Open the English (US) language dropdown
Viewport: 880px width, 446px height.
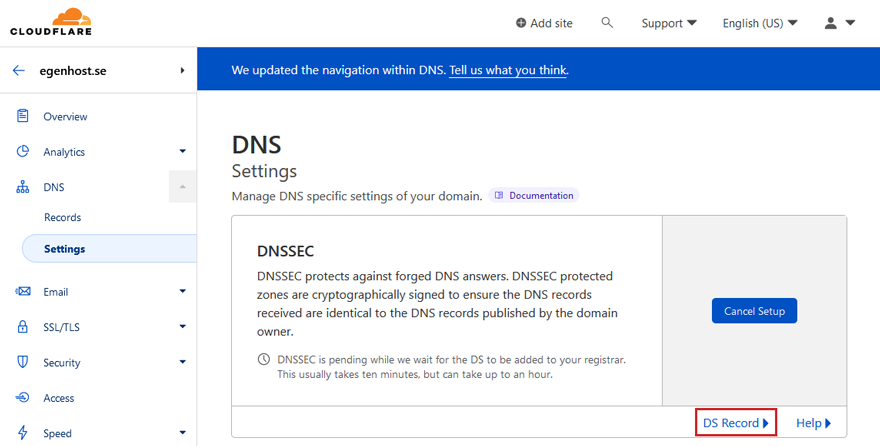tap(760, 23)
